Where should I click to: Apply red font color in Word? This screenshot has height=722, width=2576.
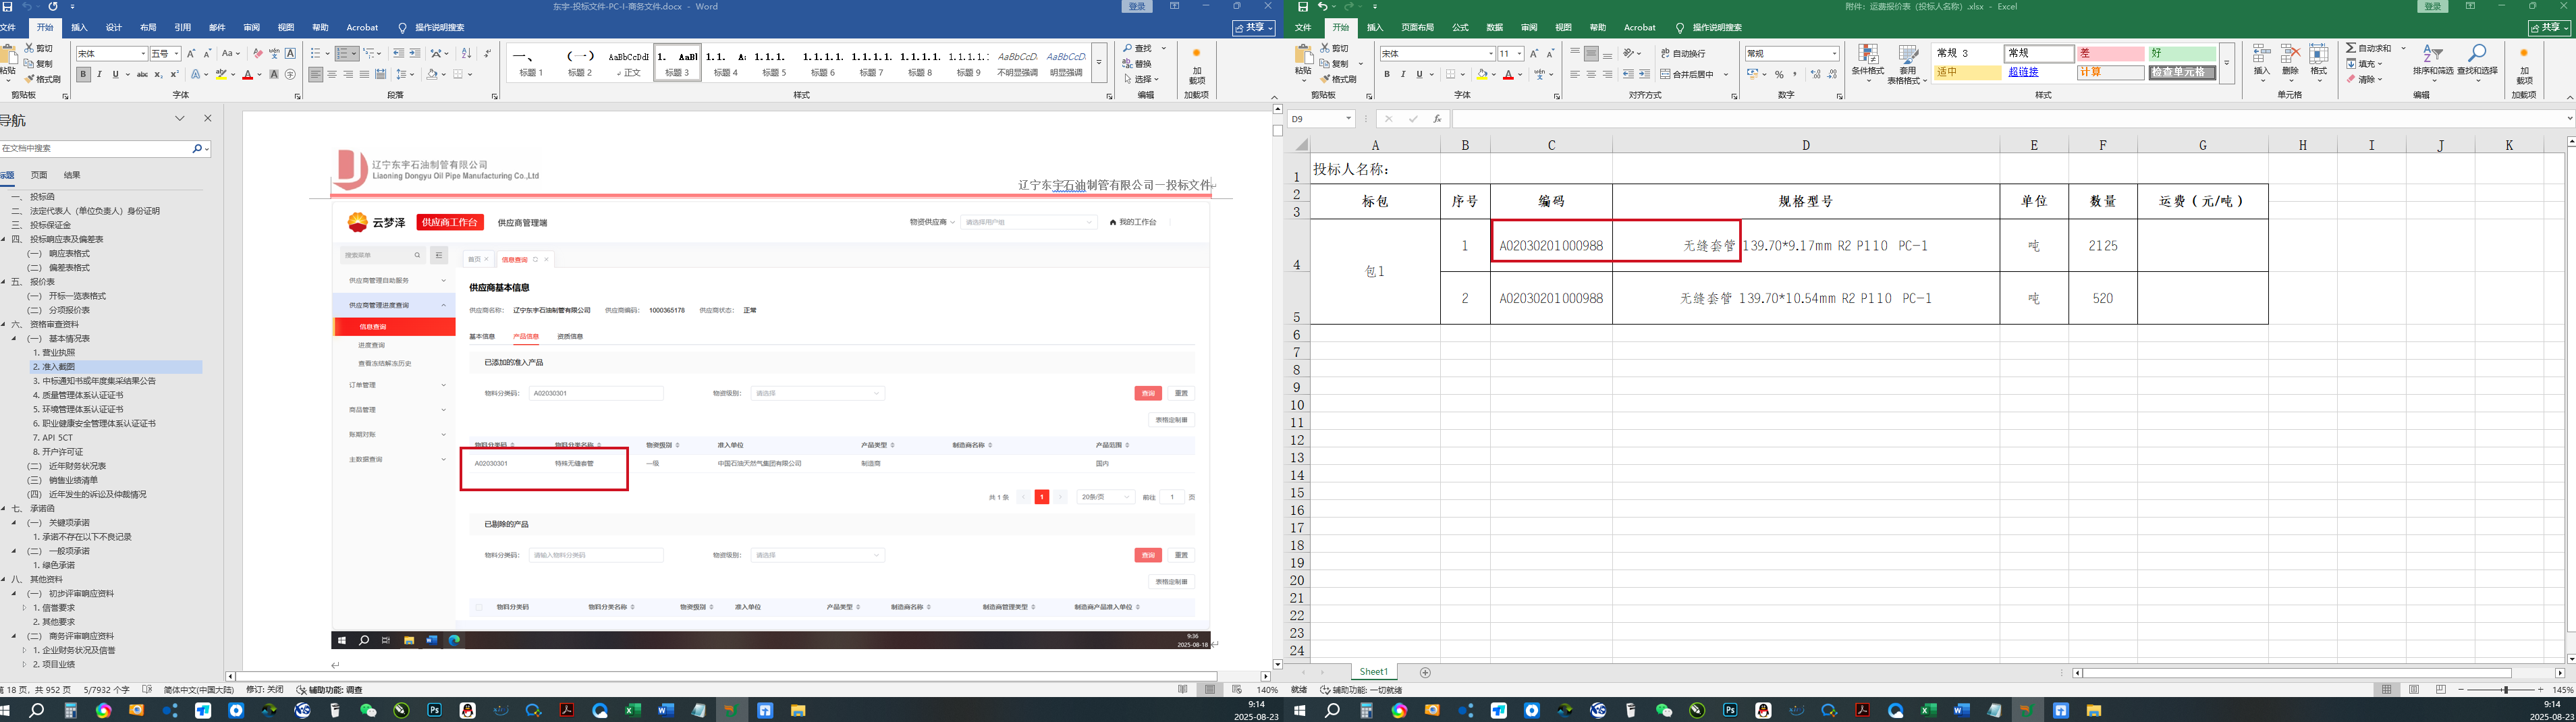tap(247, 75)
